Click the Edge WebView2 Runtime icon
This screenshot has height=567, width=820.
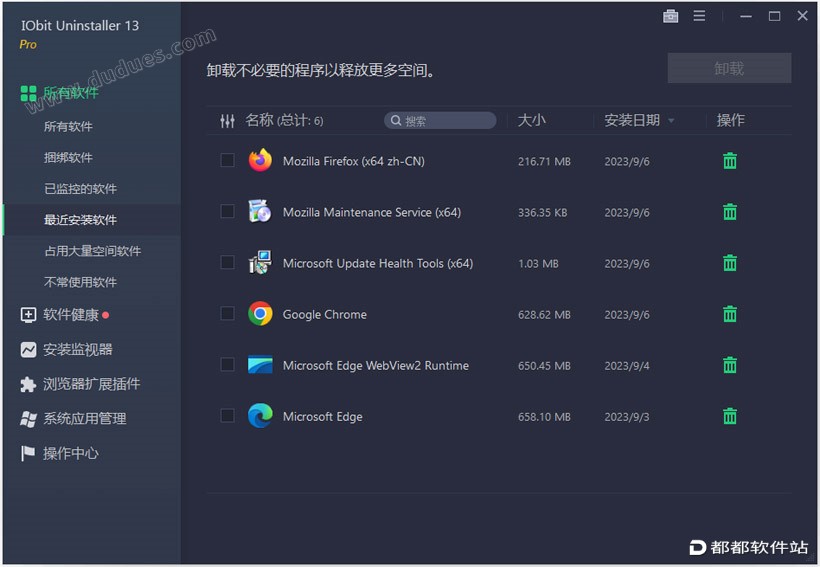pyautogui.click(x=260, y=365)
